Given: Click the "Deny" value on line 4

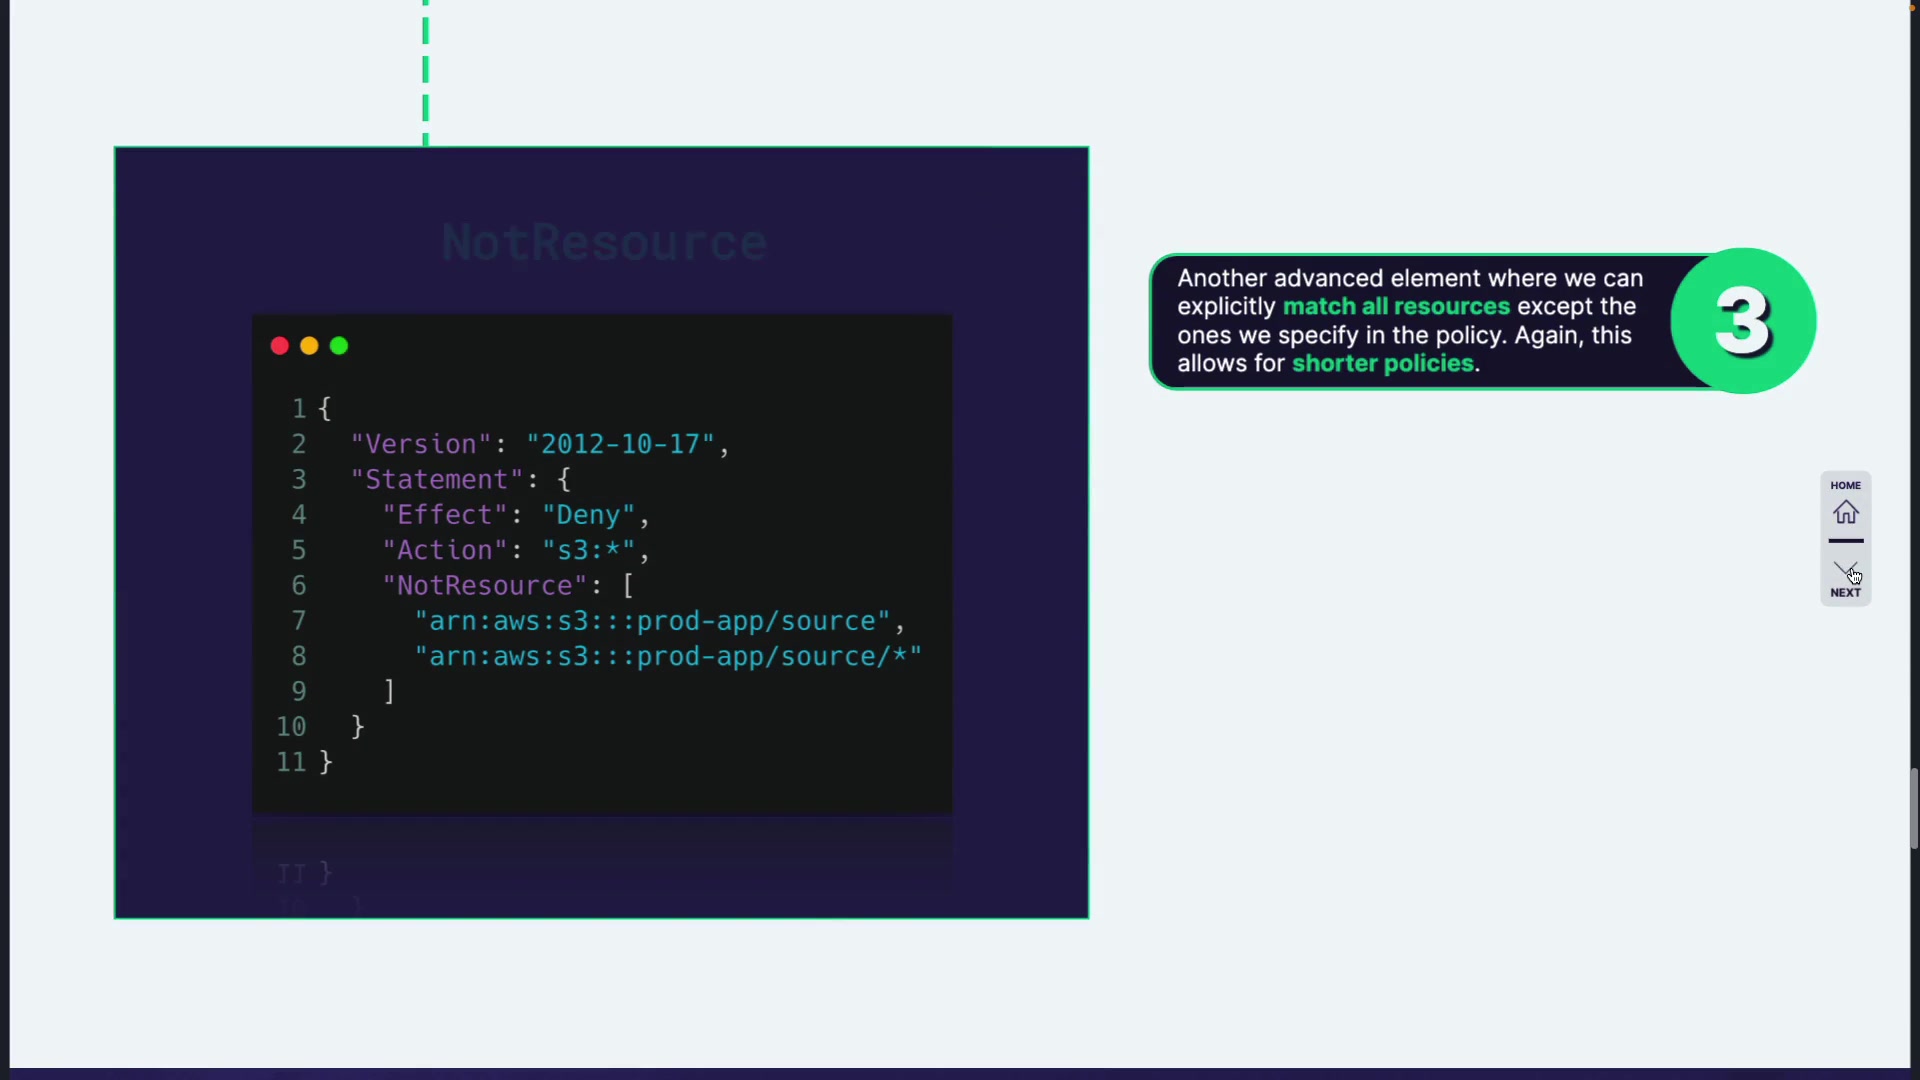Looking at the screenshot, I should tap(588, 515).
